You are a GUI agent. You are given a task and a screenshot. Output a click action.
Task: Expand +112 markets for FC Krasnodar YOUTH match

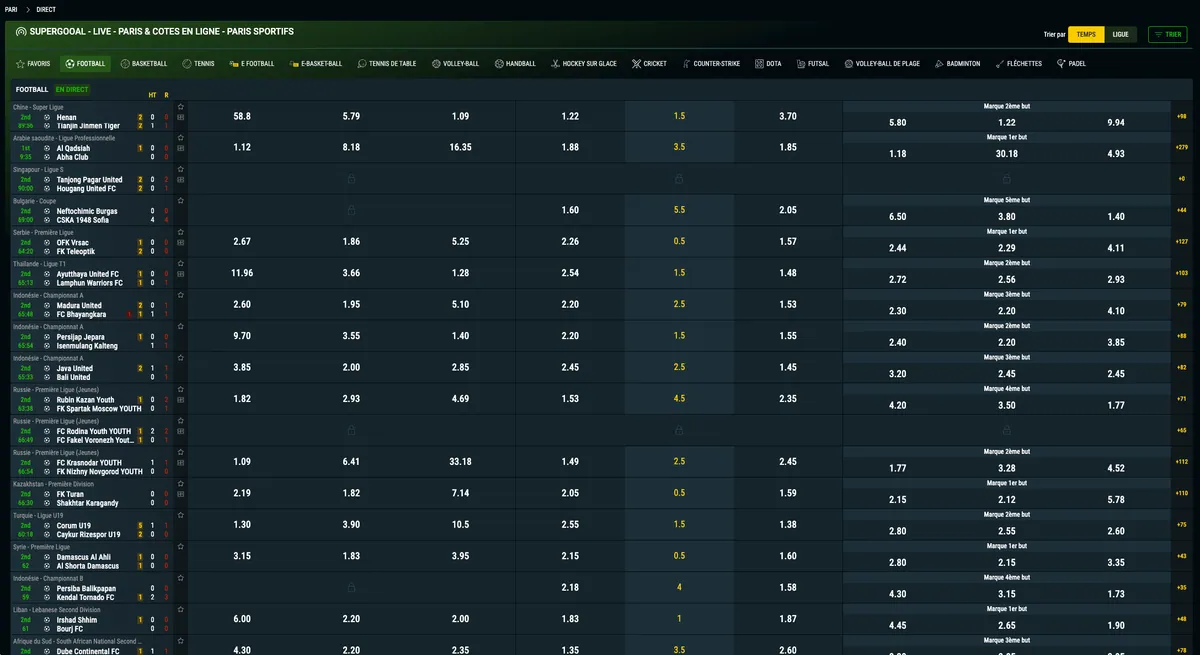point(1182,461)
